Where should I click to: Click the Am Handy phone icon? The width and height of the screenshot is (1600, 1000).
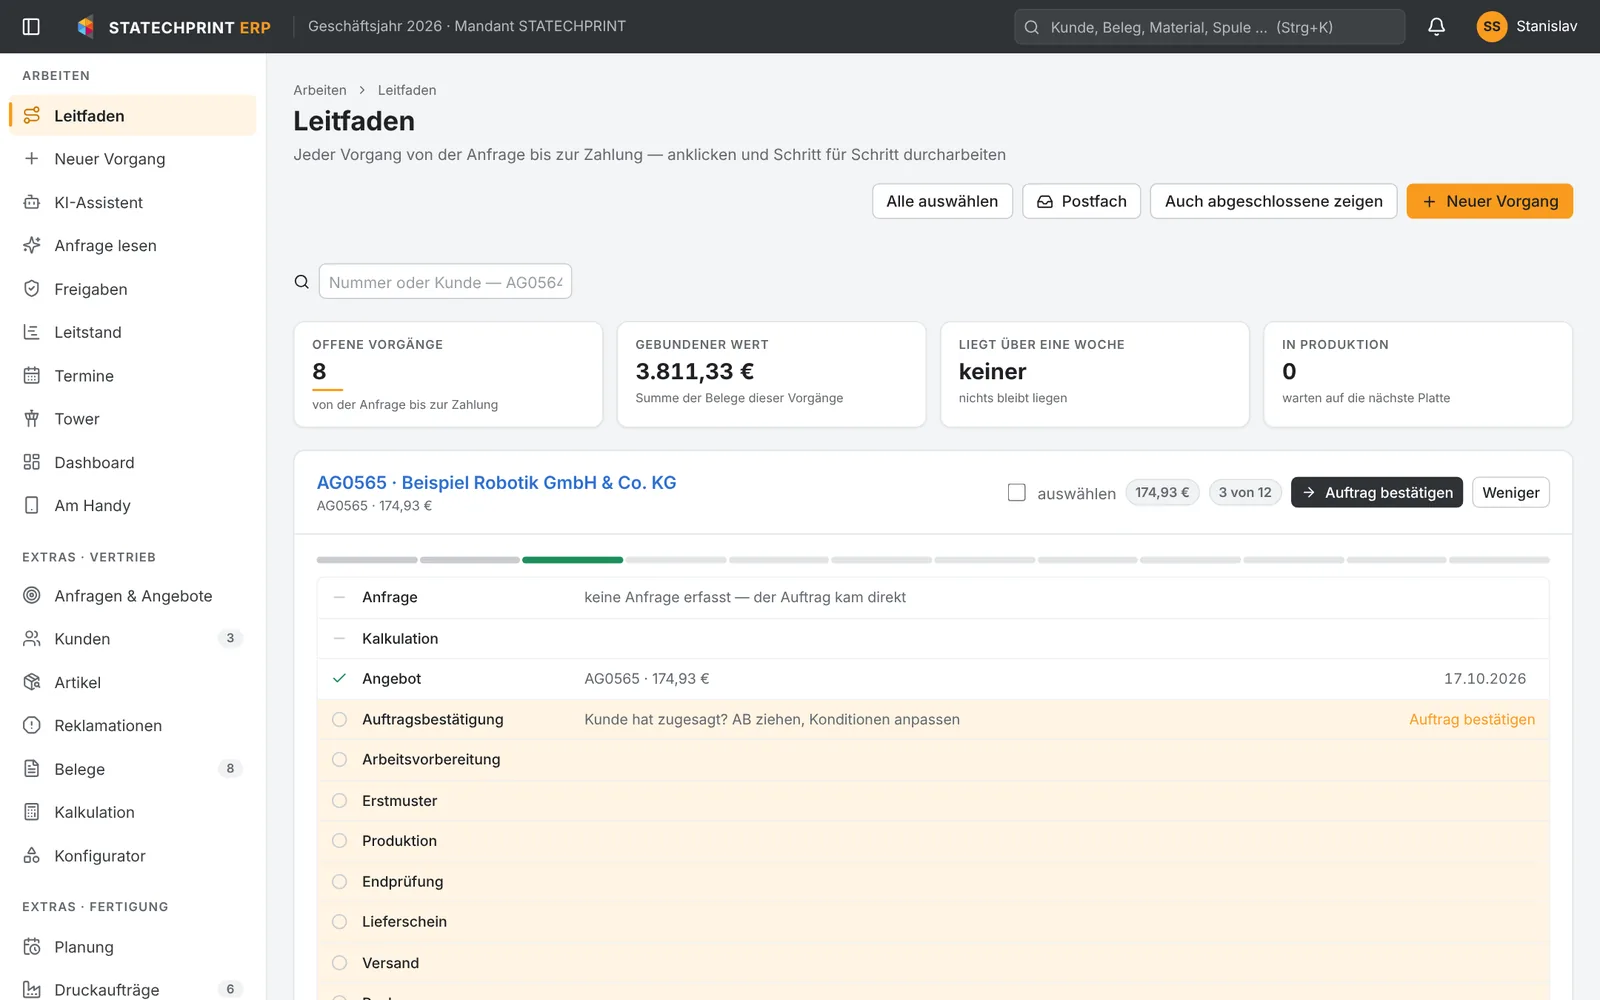tap(32, 506)
